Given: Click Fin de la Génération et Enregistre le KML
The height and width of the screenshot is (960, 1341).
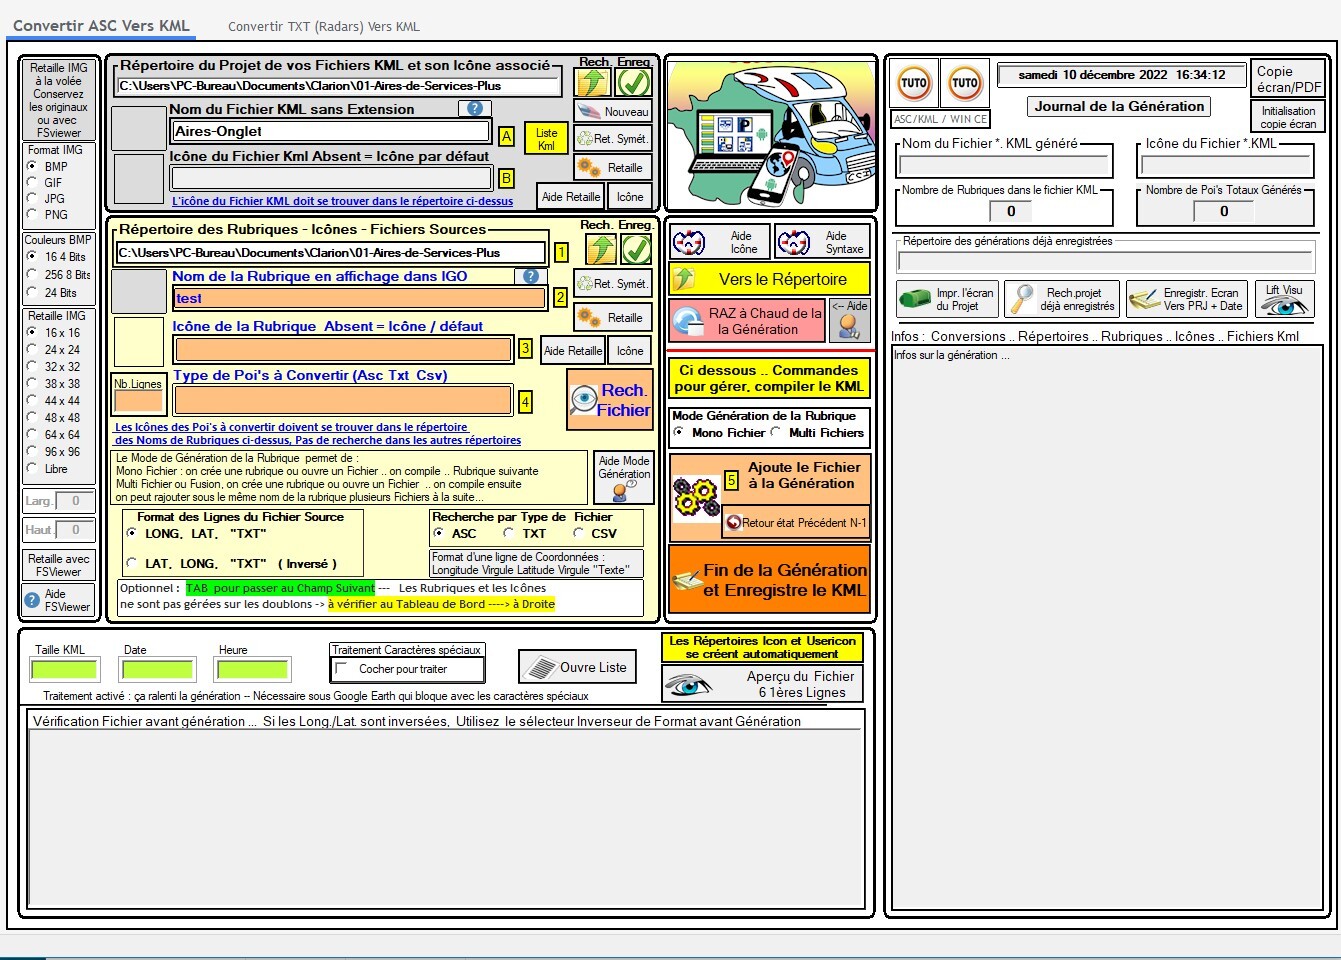Looking at the screenshot, I should [x=770, y=580].
